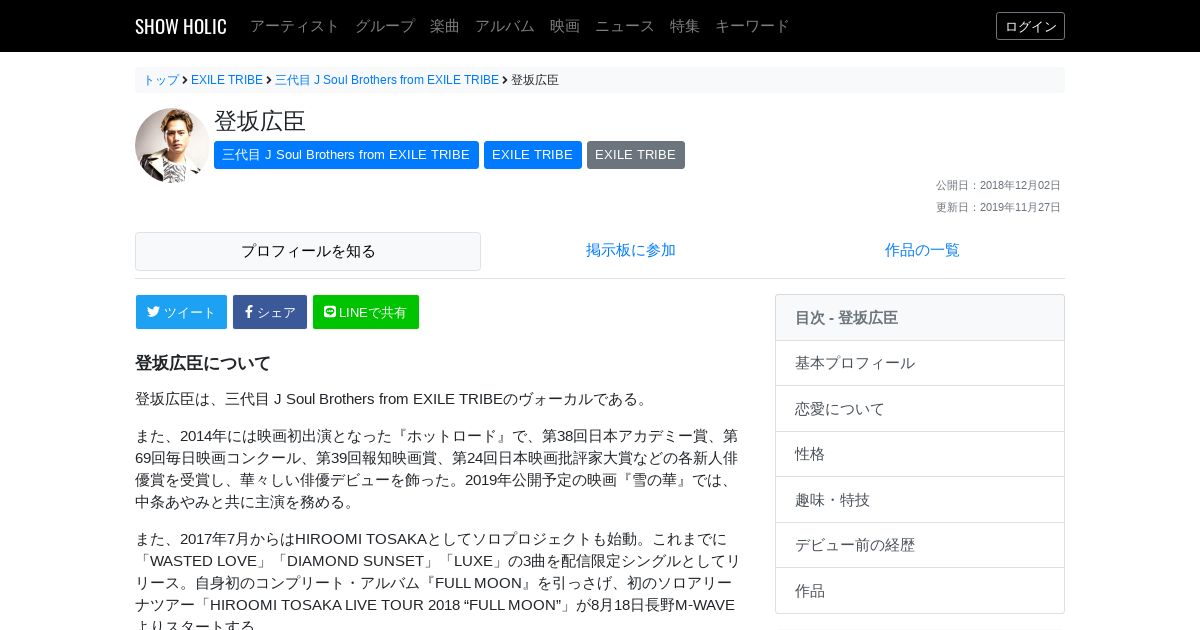Viewport: 1200px width, 630px height.
Task: Switch to the 掲示板に参加 tab
Action: pyautogui.click(x=631, y=250)
